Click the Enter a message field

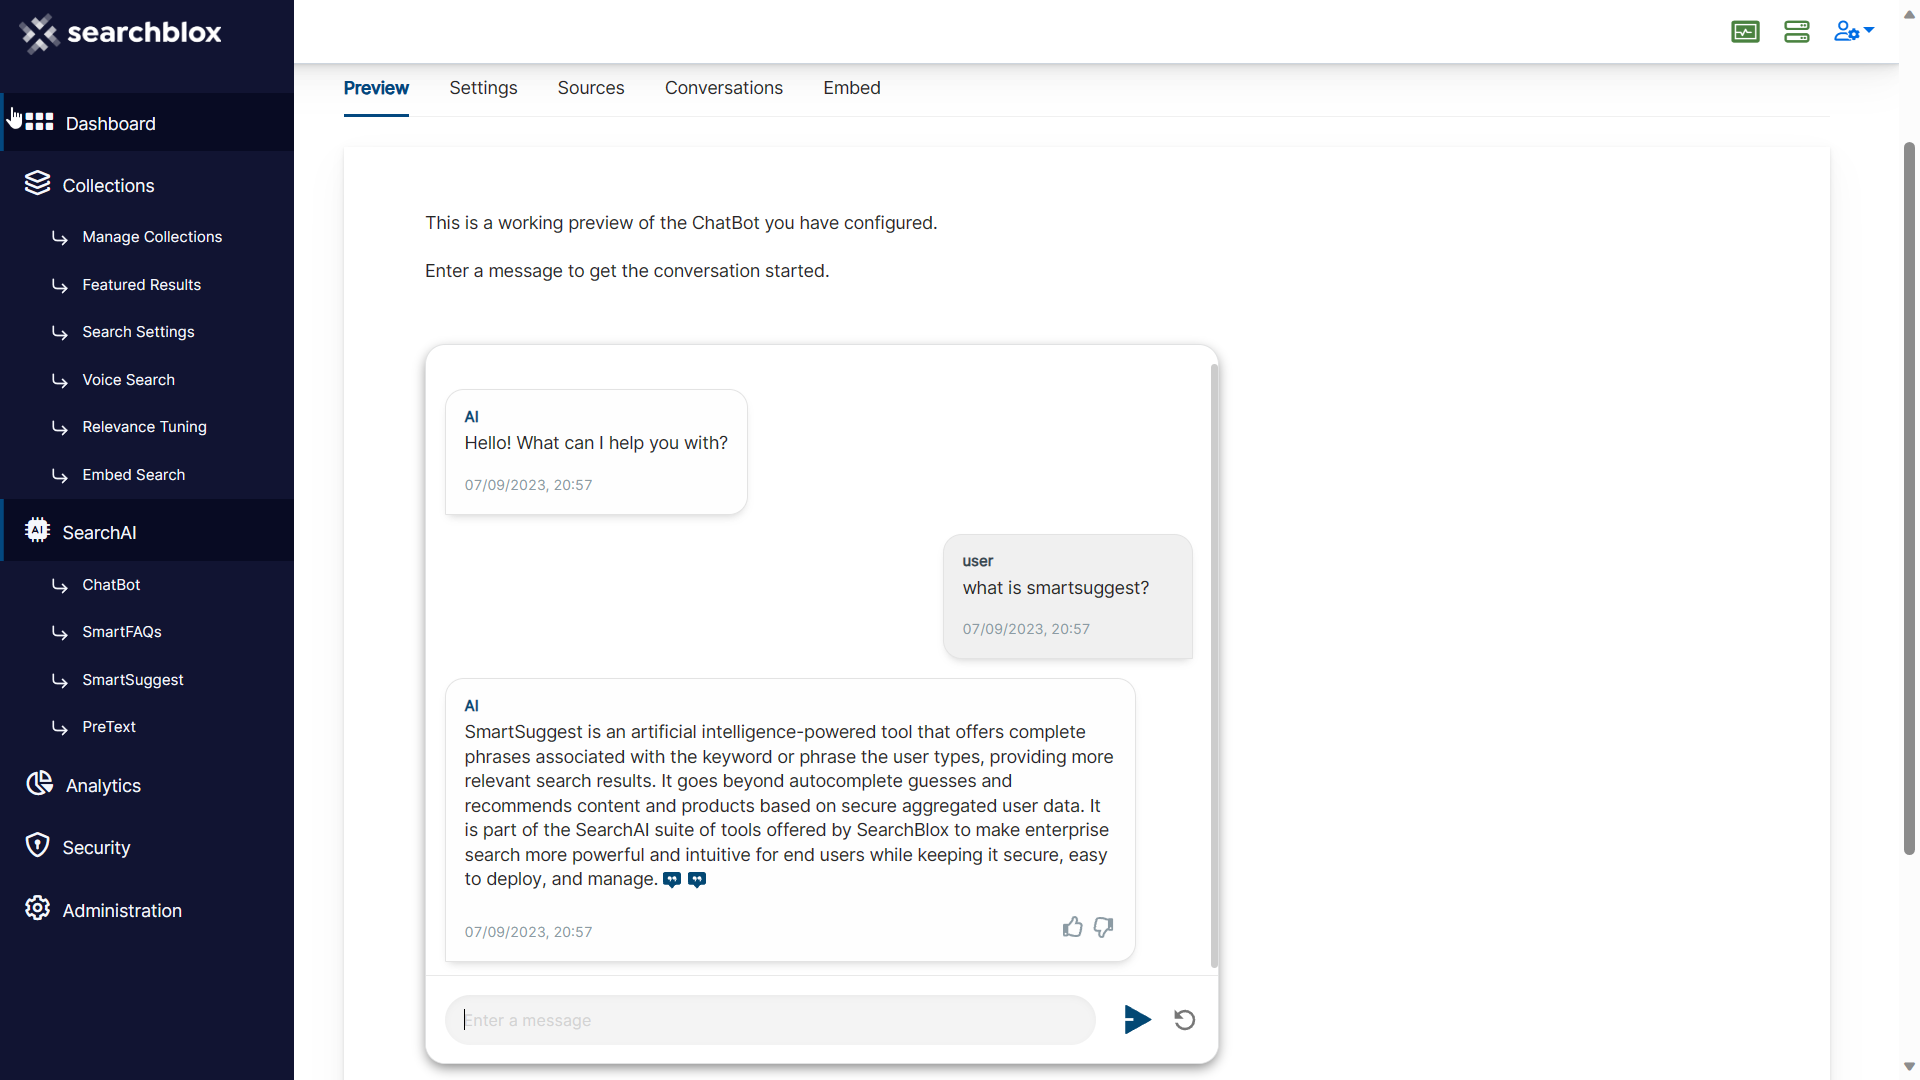(770, 1020)
